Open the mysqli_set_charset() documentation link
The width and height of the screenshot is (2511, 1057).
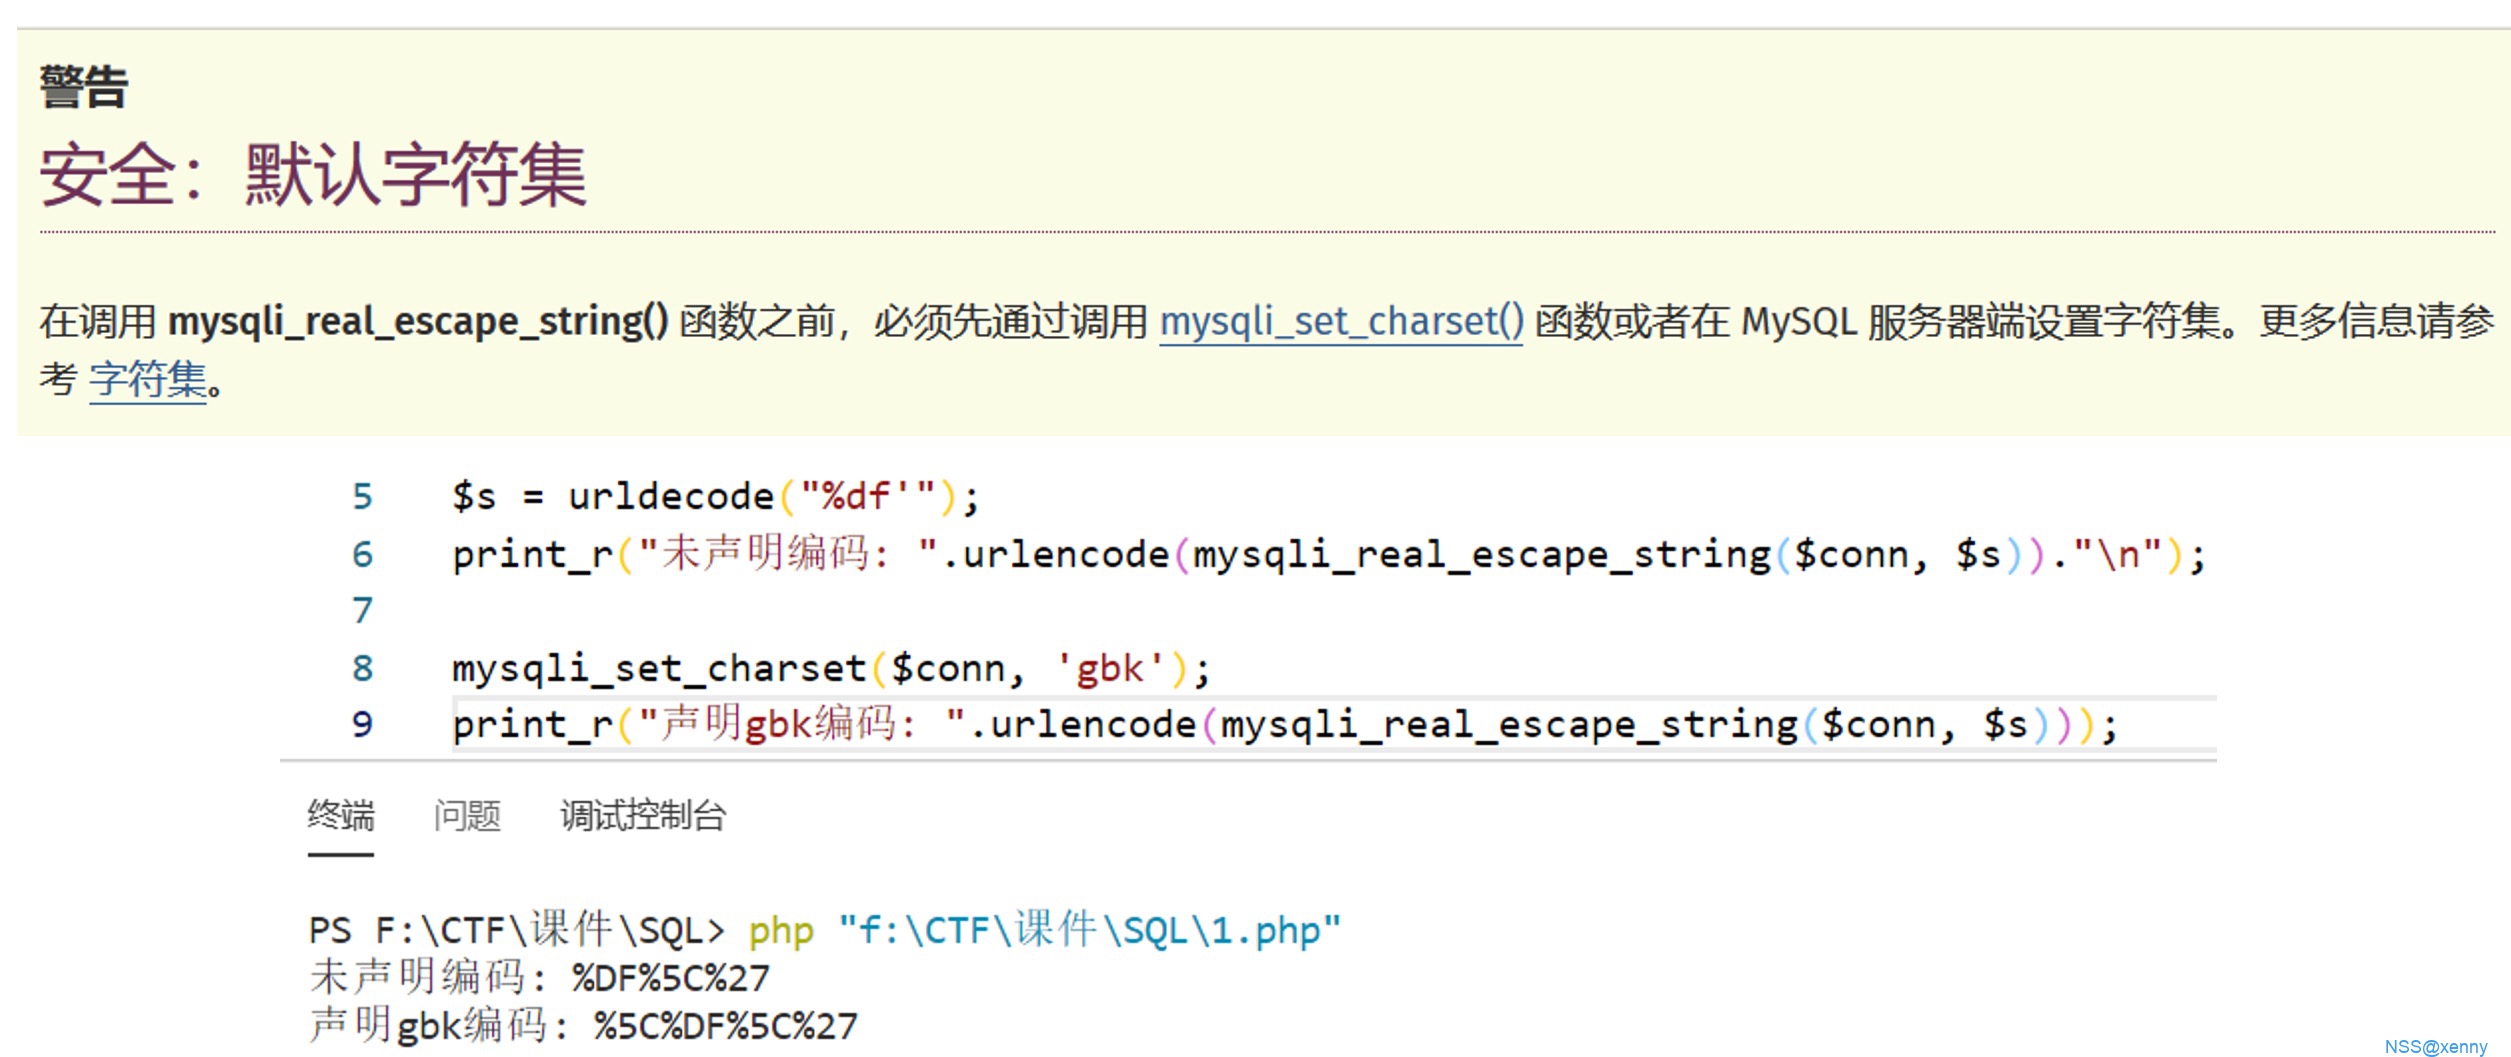1340,322
